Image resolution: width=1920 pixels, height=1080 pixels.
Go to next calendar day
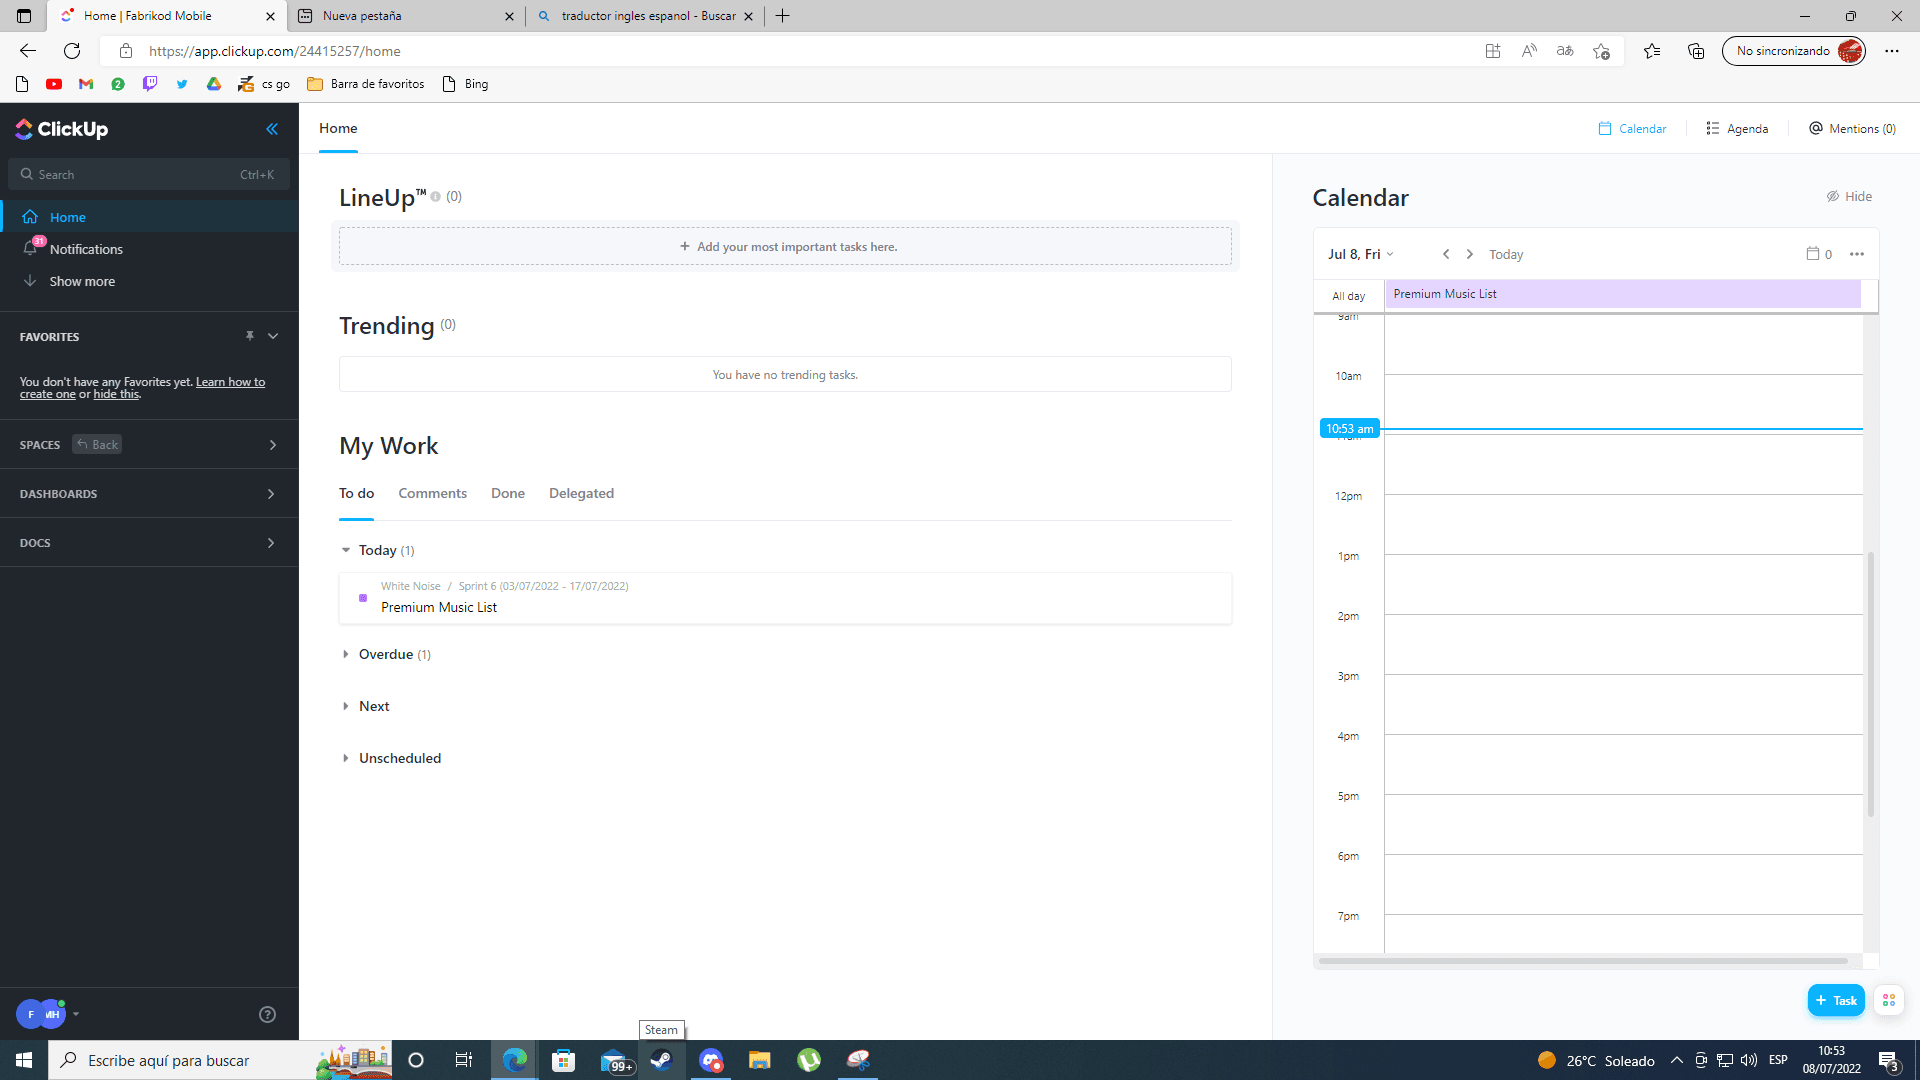tap(1470, 254)
